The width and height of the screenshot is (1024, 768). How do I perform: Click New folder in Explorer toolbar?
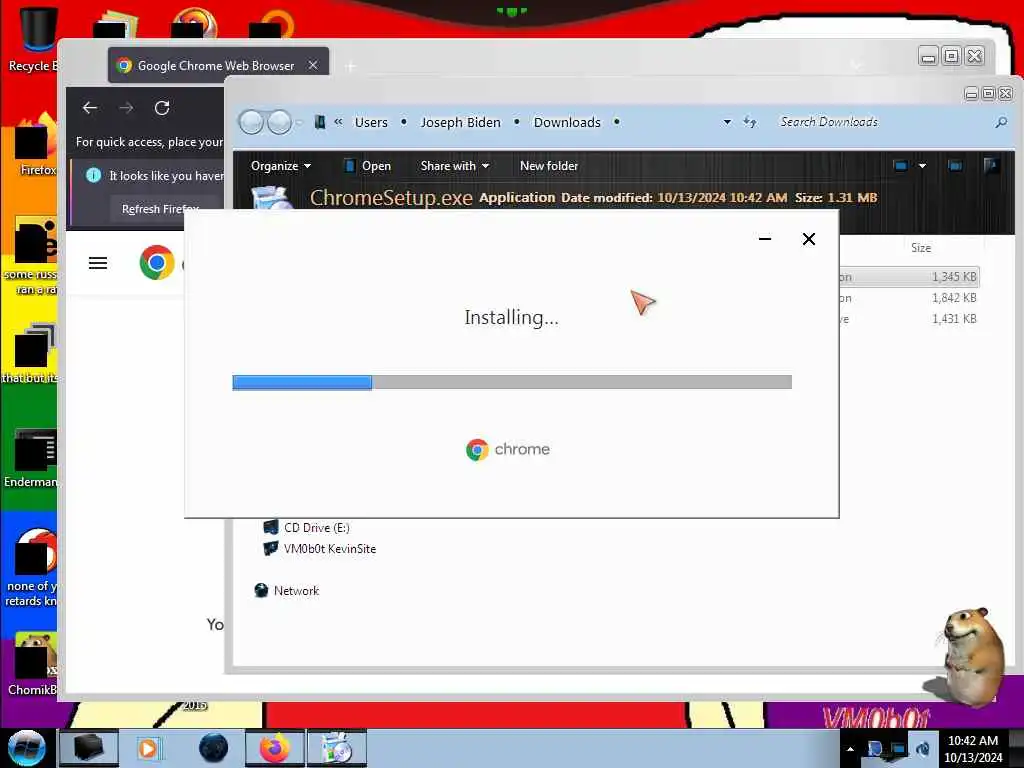[x=549, y=166]
